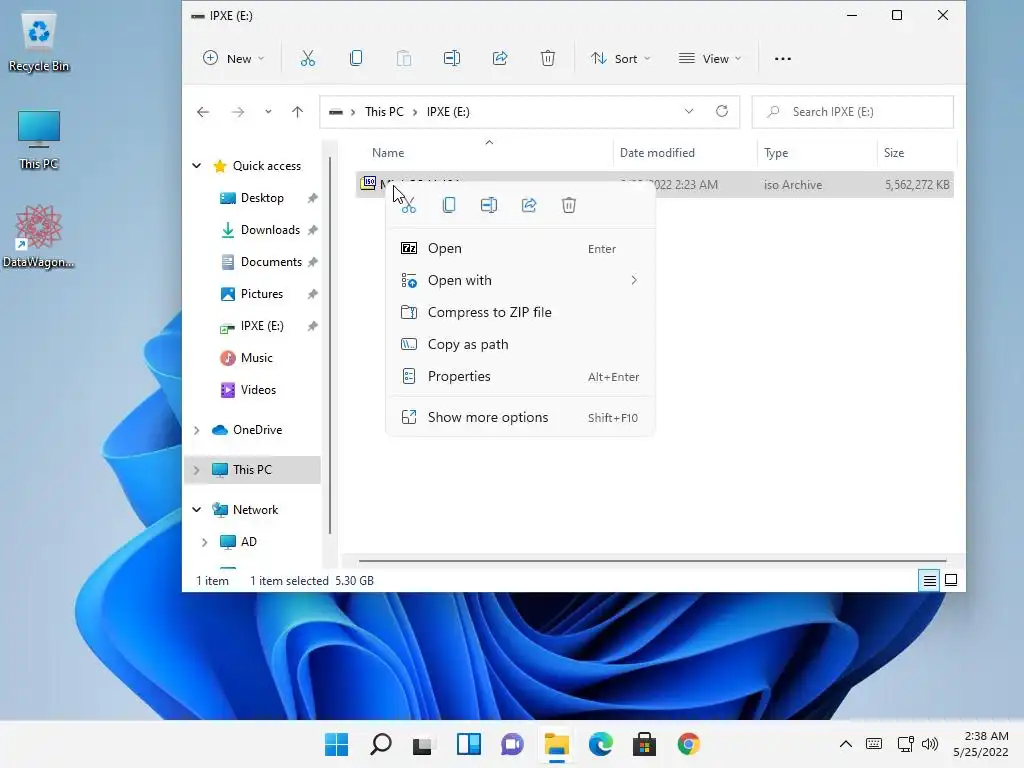Select the DataWagon desktop shortcut
The height and width of the screenshot is (768, 1024).
39,236
